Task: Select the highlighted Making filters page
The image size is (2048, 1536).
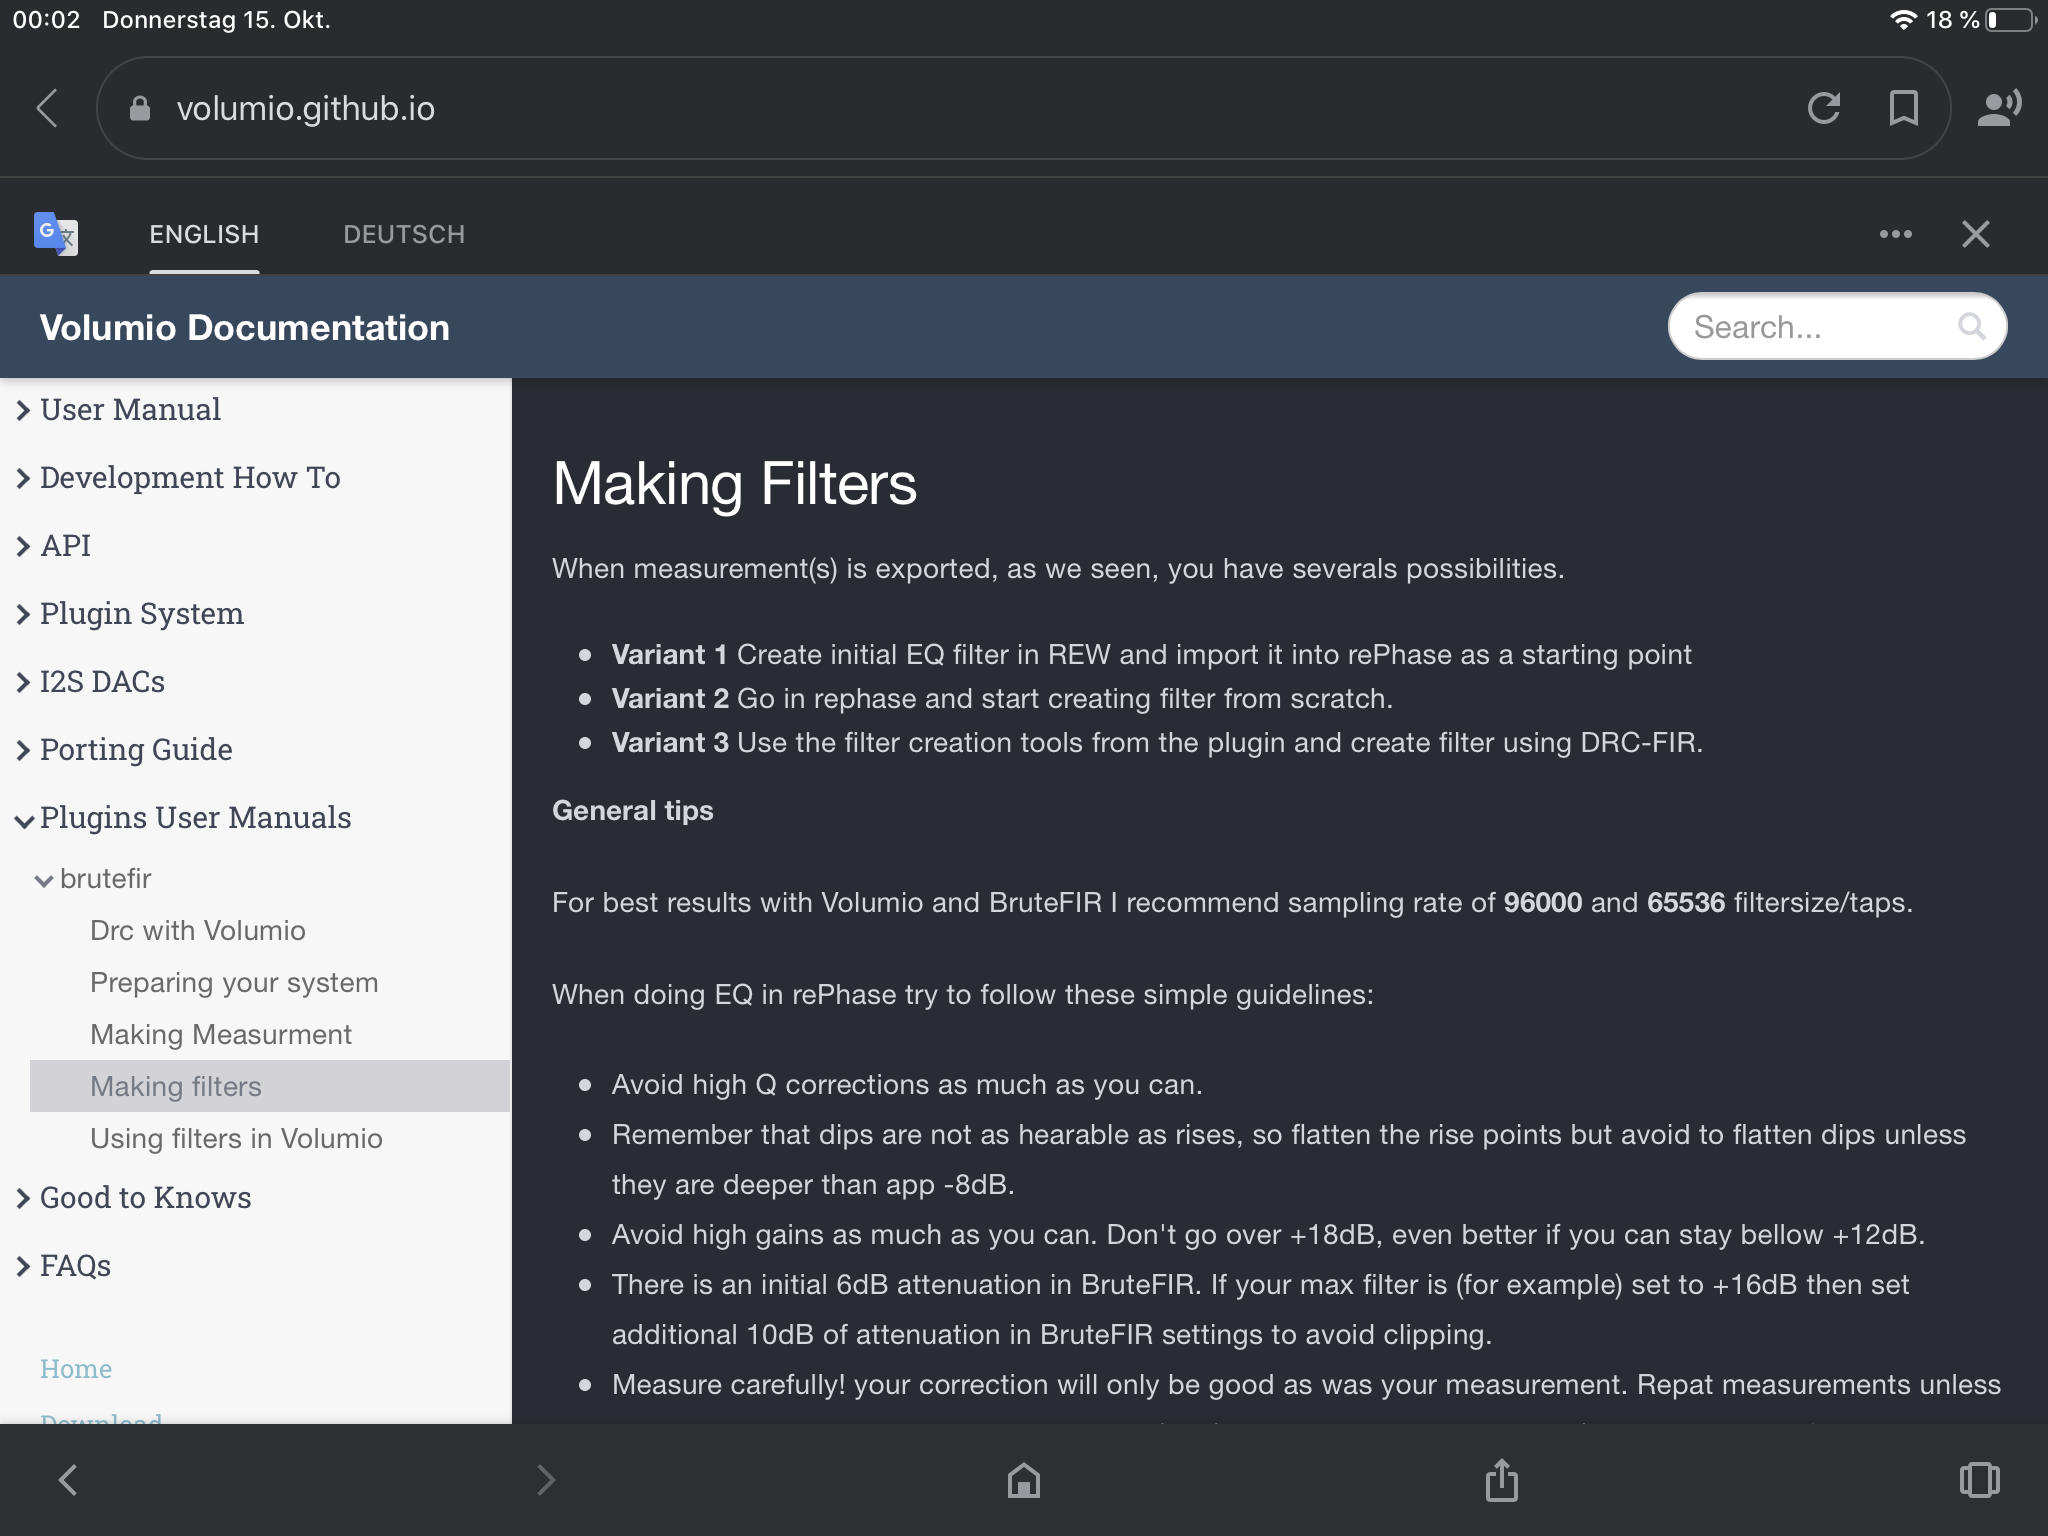Action: point(270,1086)
